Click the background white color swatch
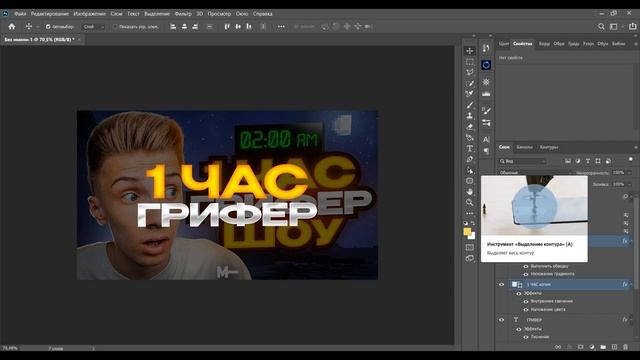Viewport: 640px width, 360px height. [473, 236]
